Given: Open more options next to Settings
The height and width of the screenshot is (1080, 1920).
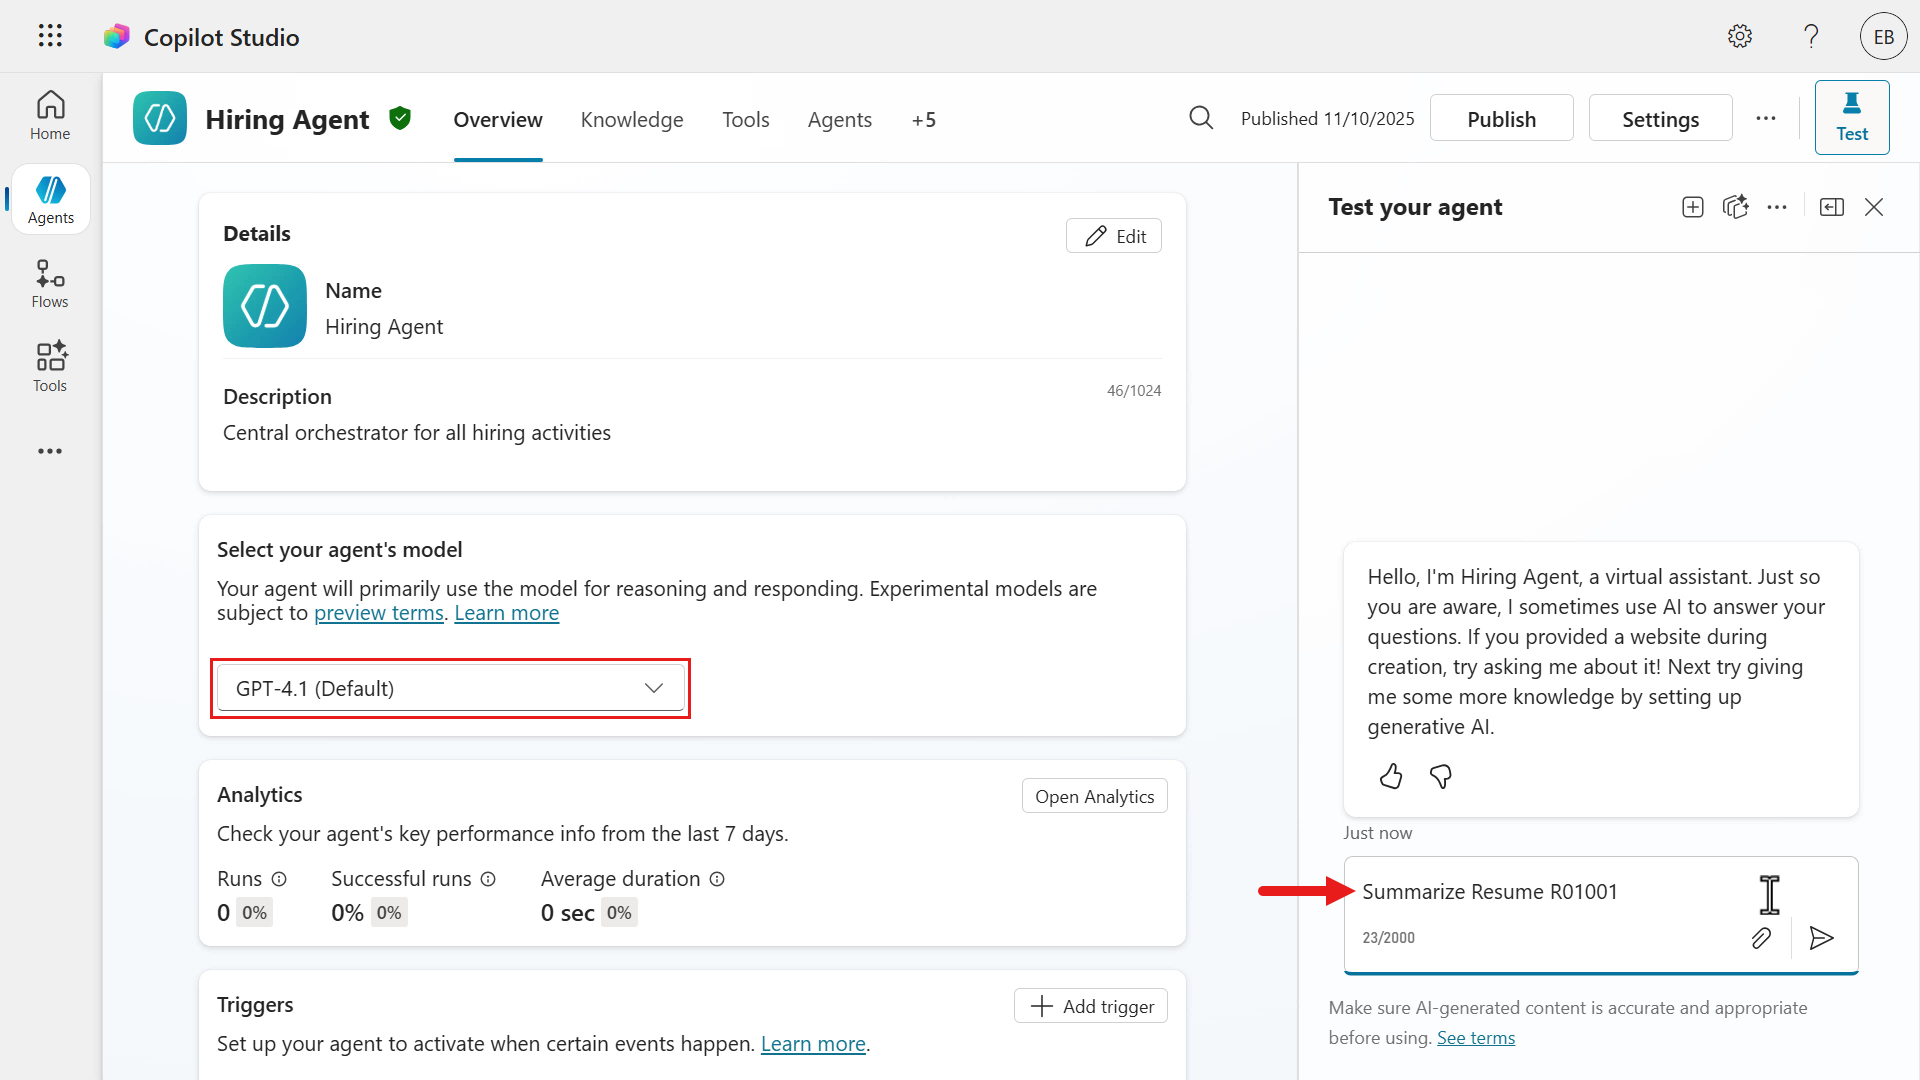Looking at the screenshot, I should pyautogui.click(x=1766, y=118).
